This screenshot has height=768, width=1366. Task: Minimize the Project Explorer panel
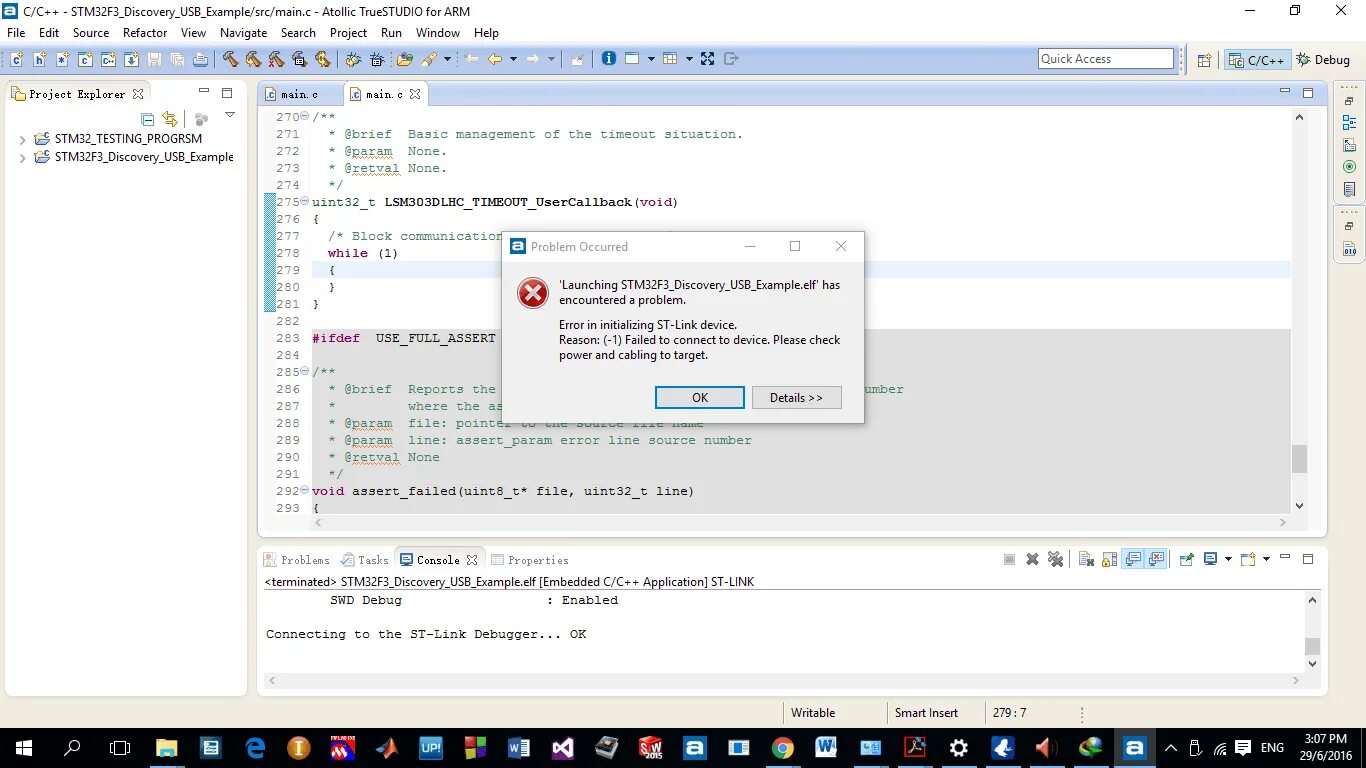click(x=204, y=92)
